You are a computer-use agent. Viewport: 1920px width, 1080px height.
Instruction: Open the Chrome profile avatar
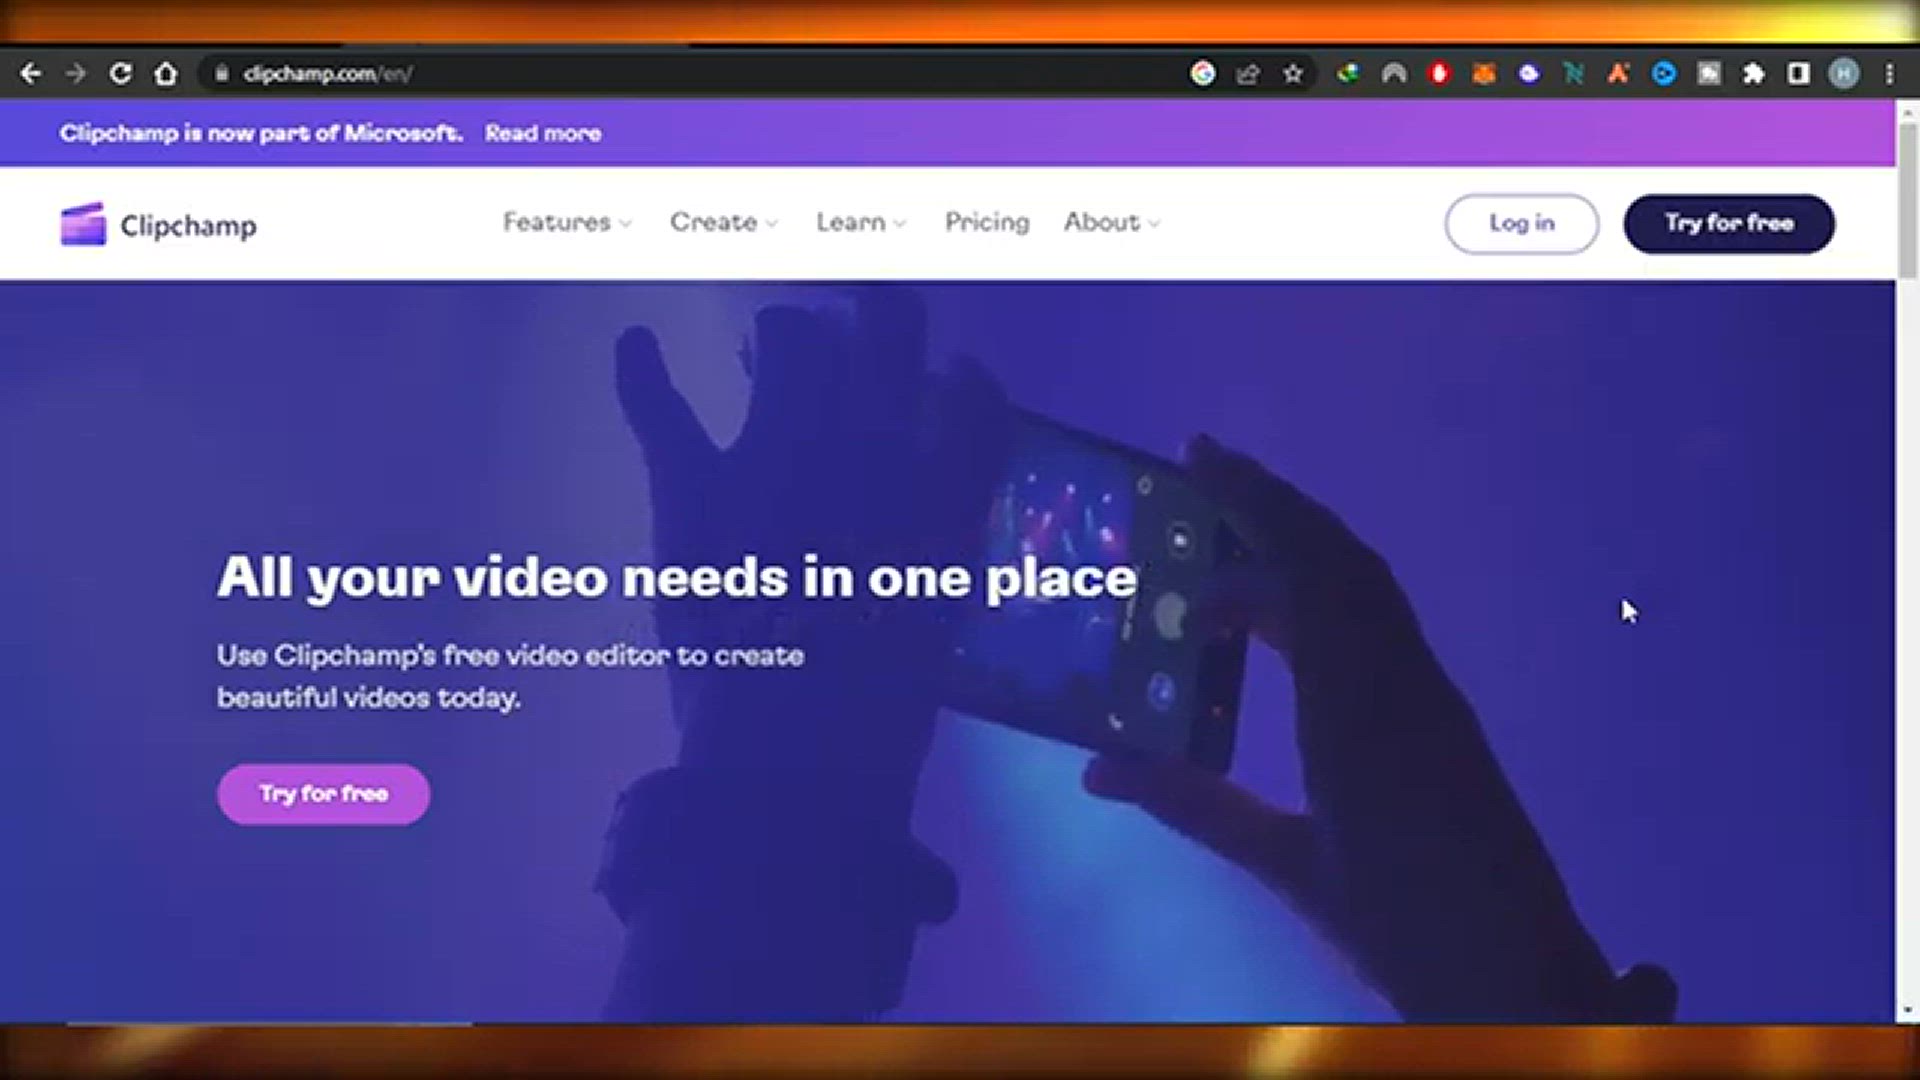click(1844, 73)
